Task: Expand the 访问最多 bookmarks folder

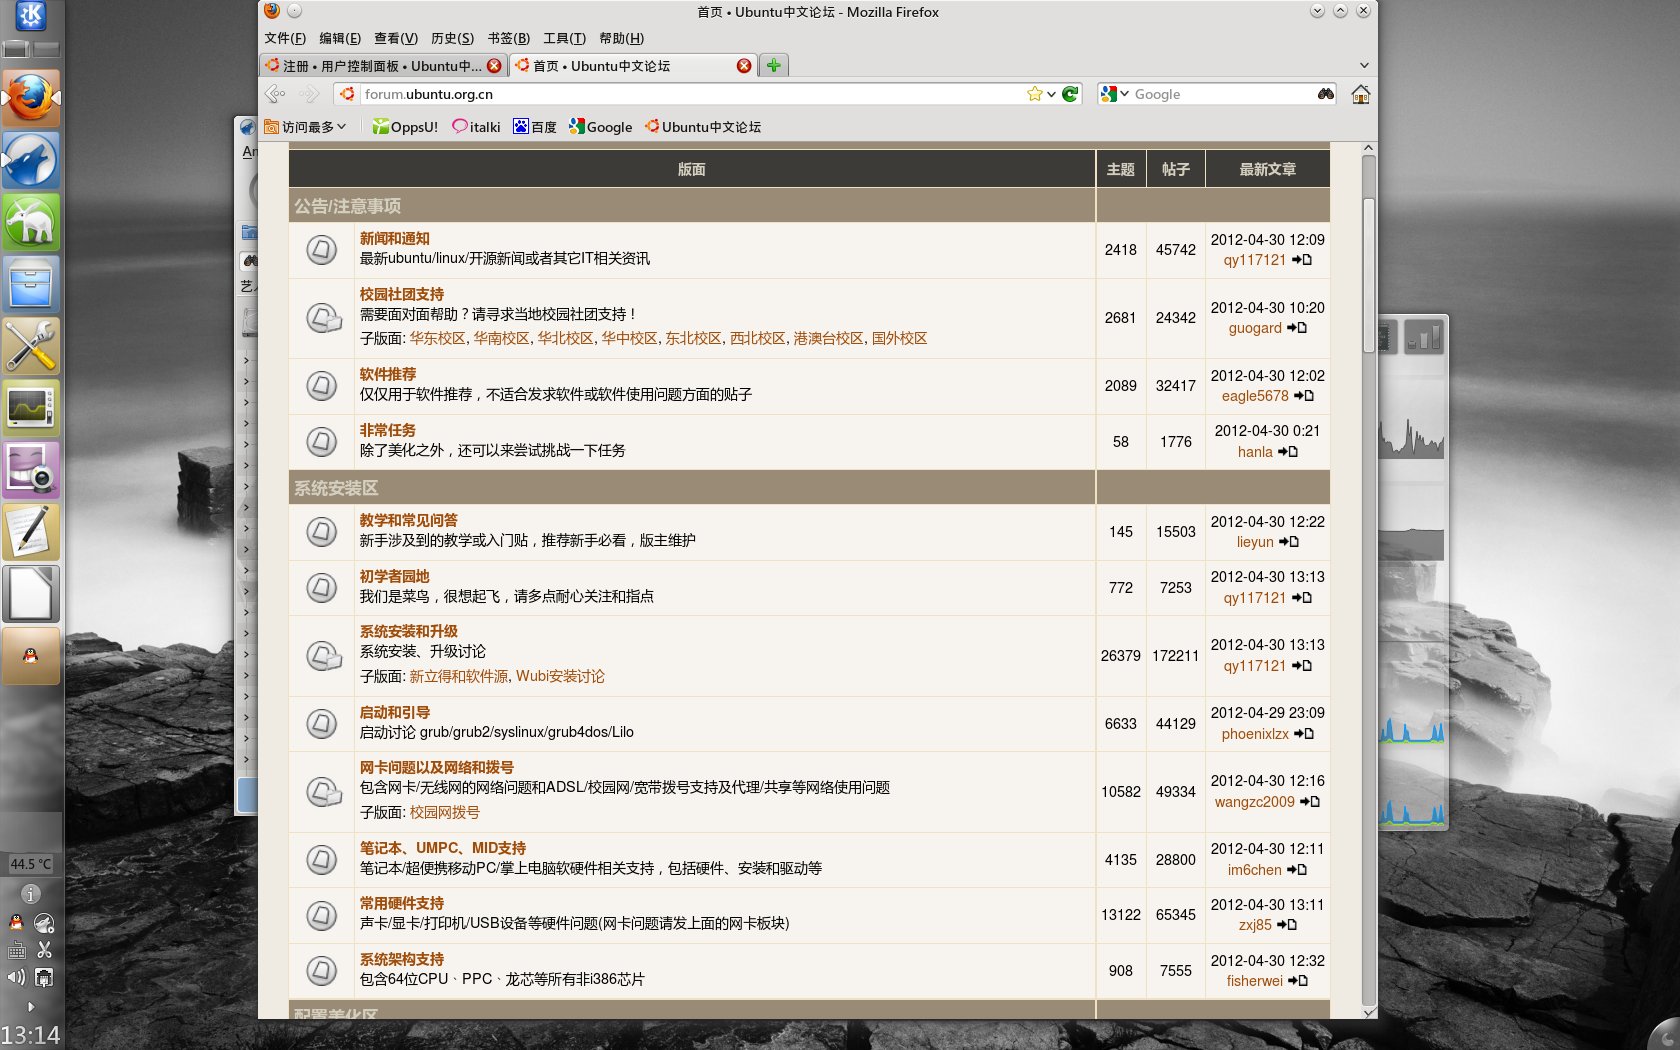Action: pos(306,127)
